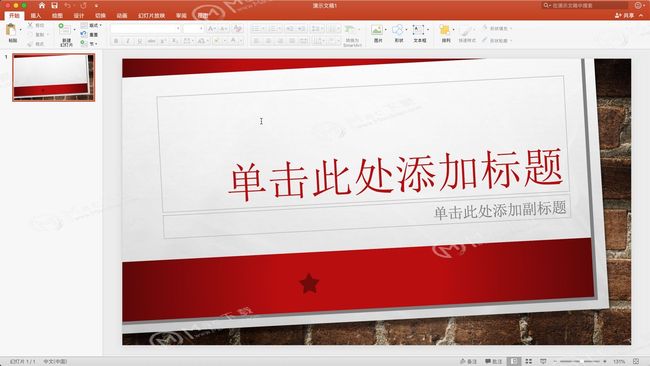Save the presentation with the disk icon
The height and width of the screenshot is (366, 650).
pyautogui.click(x=54, y=5)
